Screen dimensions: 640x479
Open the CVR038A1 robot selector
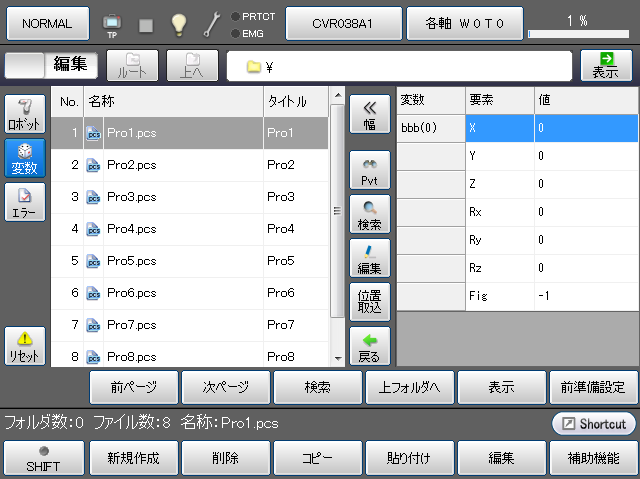[x=343, y=22]
